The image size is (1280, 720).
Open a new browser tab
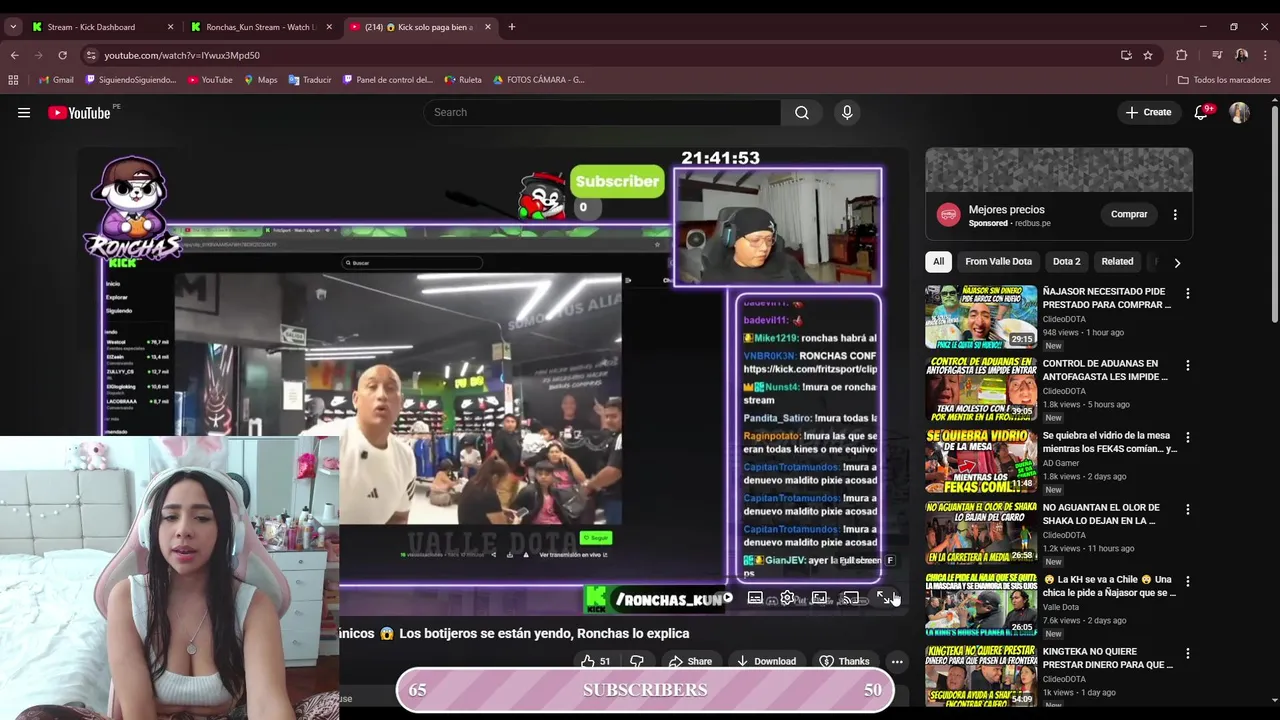point(512,27)
